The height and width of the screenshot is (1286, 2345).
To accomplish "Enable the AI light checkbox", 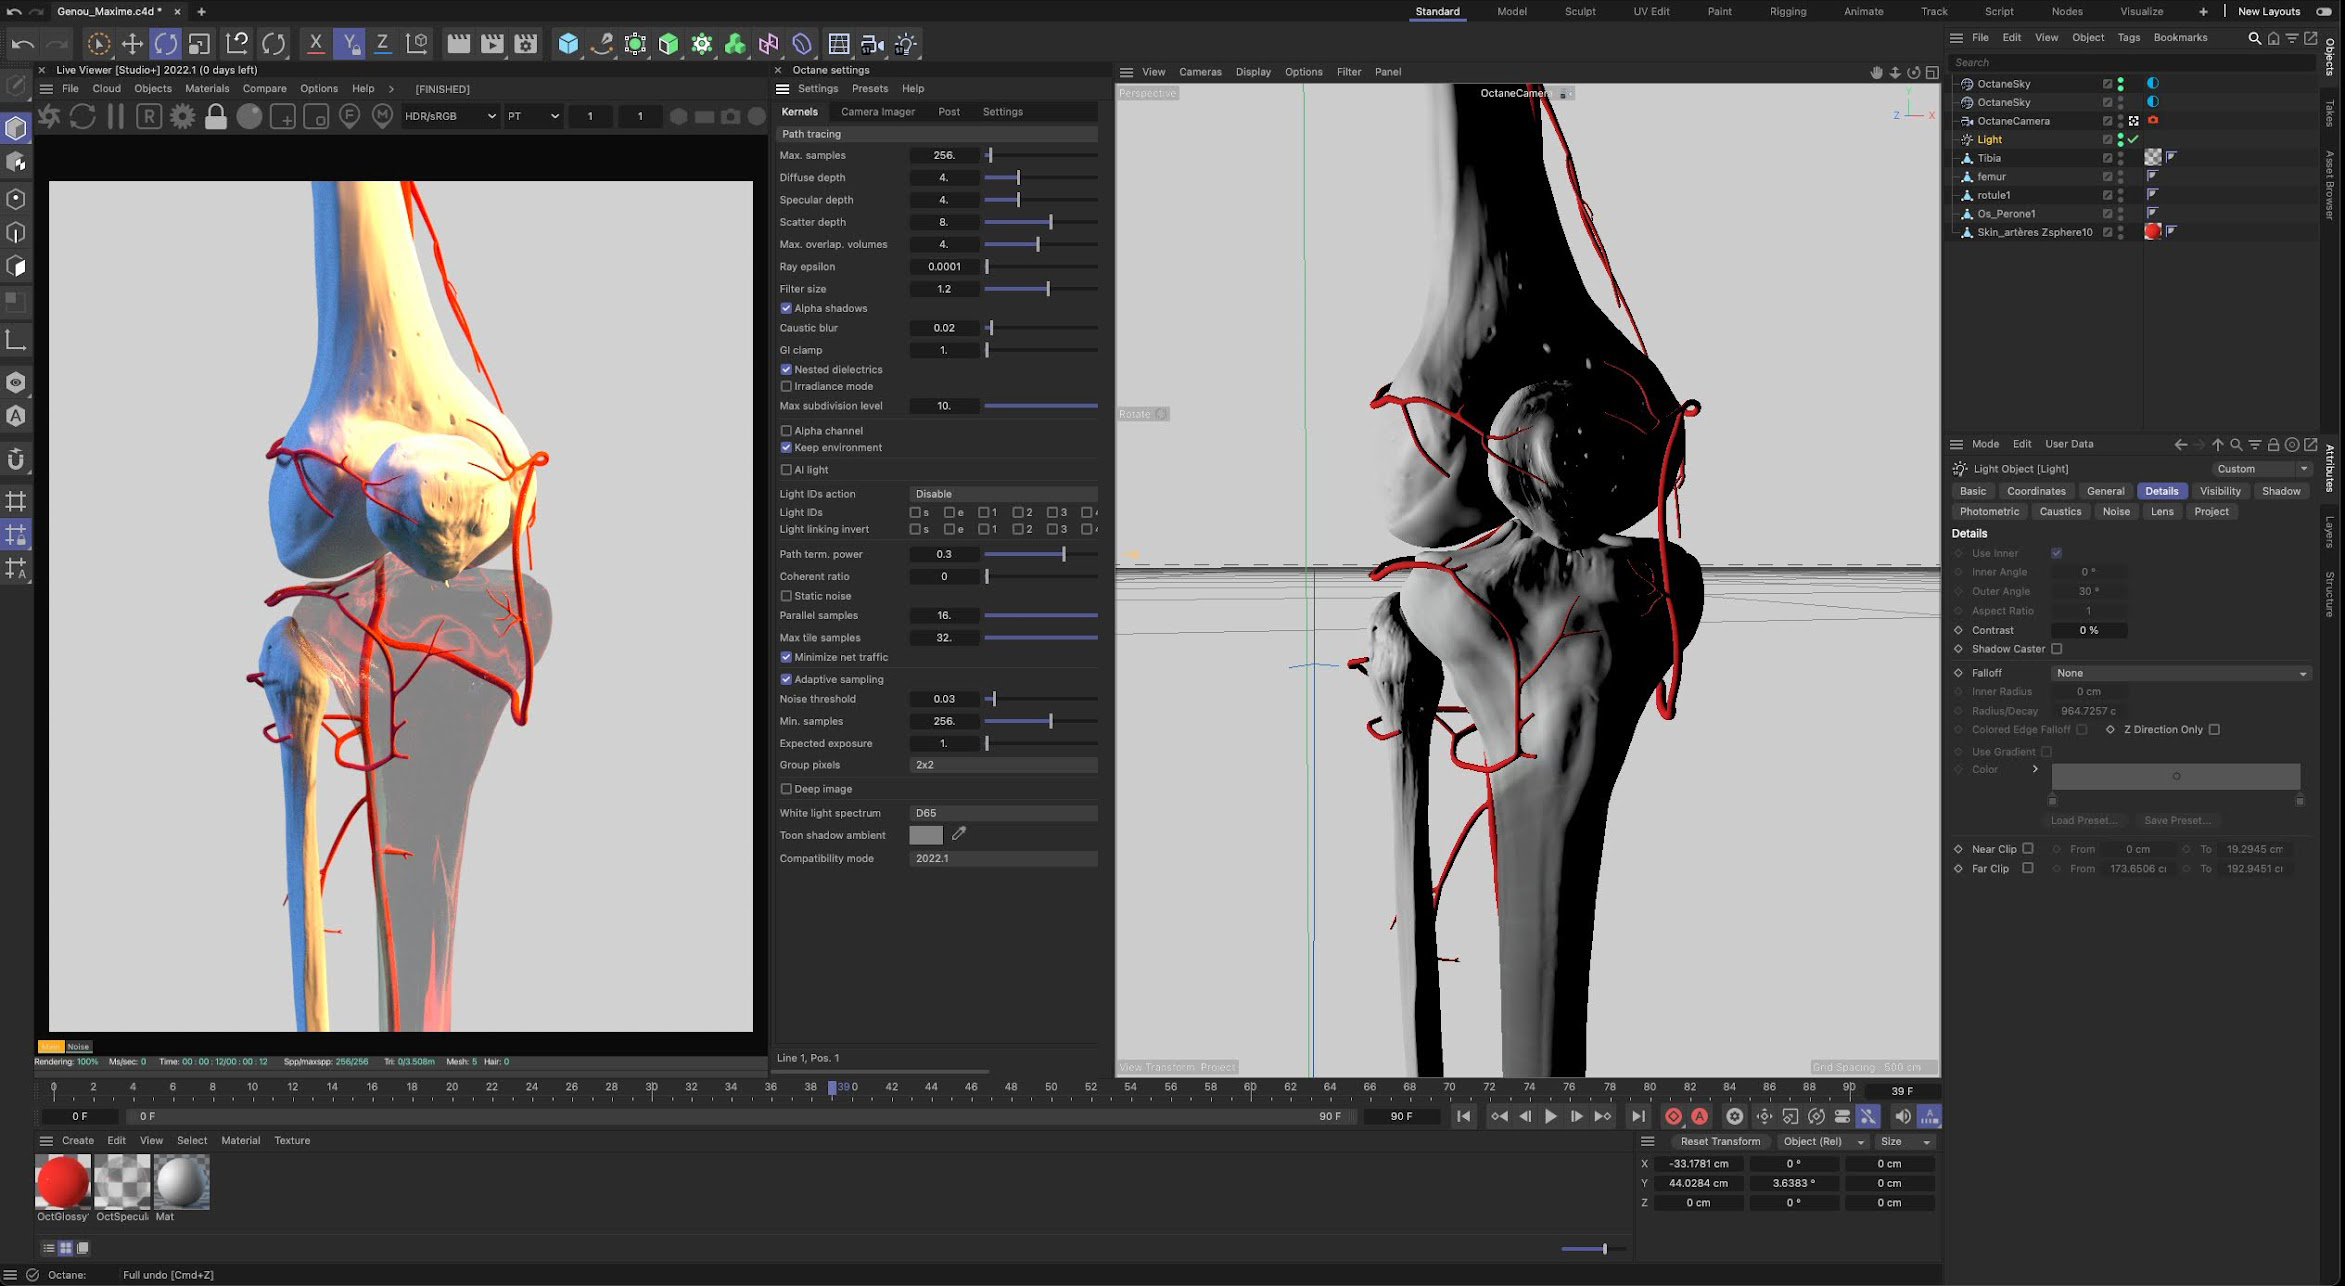I will point(786,470).
